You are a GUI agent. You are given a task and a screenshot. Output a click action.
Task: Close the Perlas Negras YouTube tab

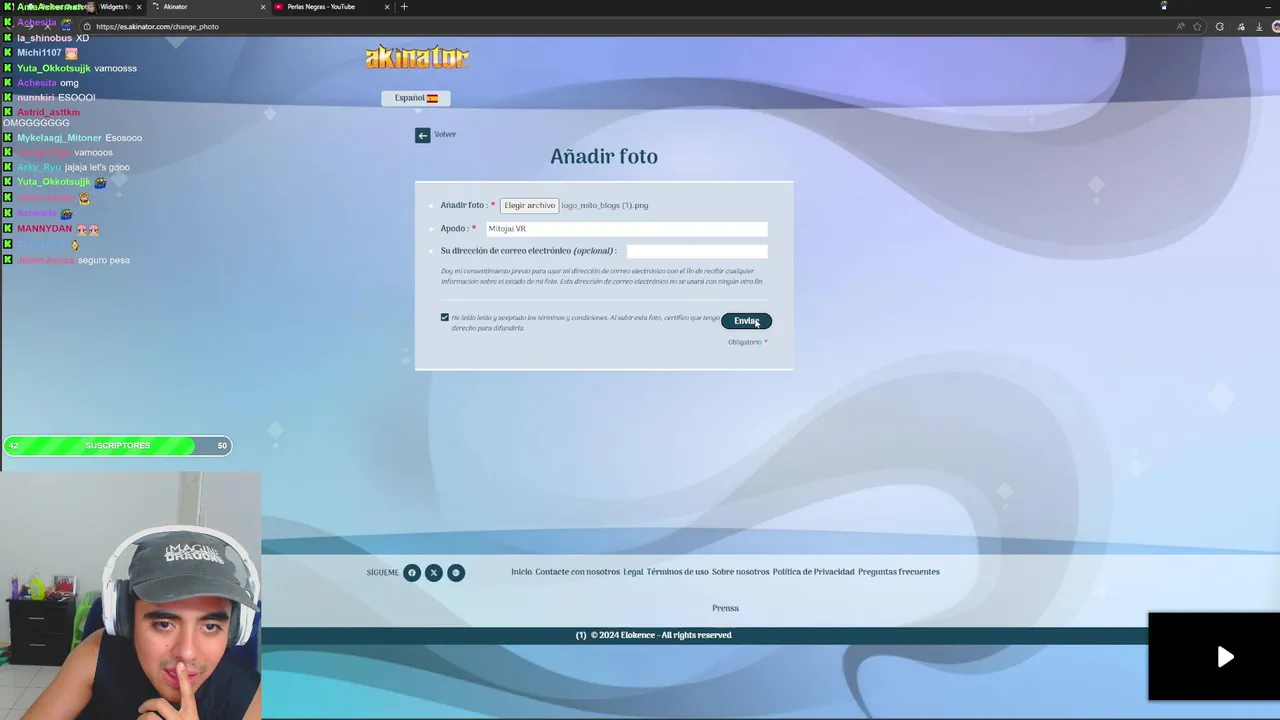pyautogui.click(x=387, y=7)
